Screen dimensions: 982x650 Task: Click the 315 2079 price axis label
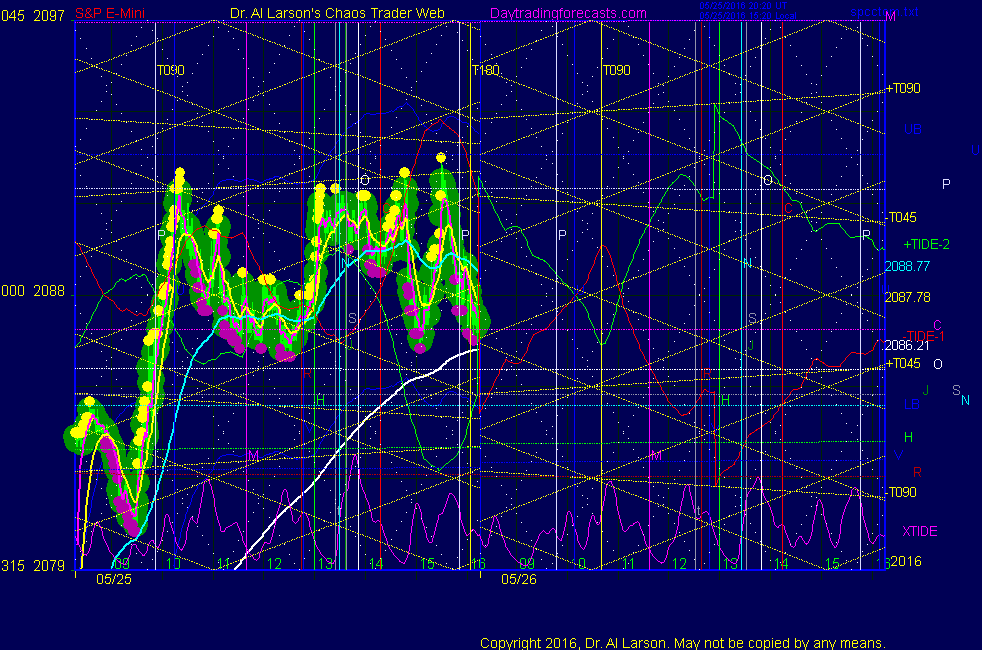(33, 565)
